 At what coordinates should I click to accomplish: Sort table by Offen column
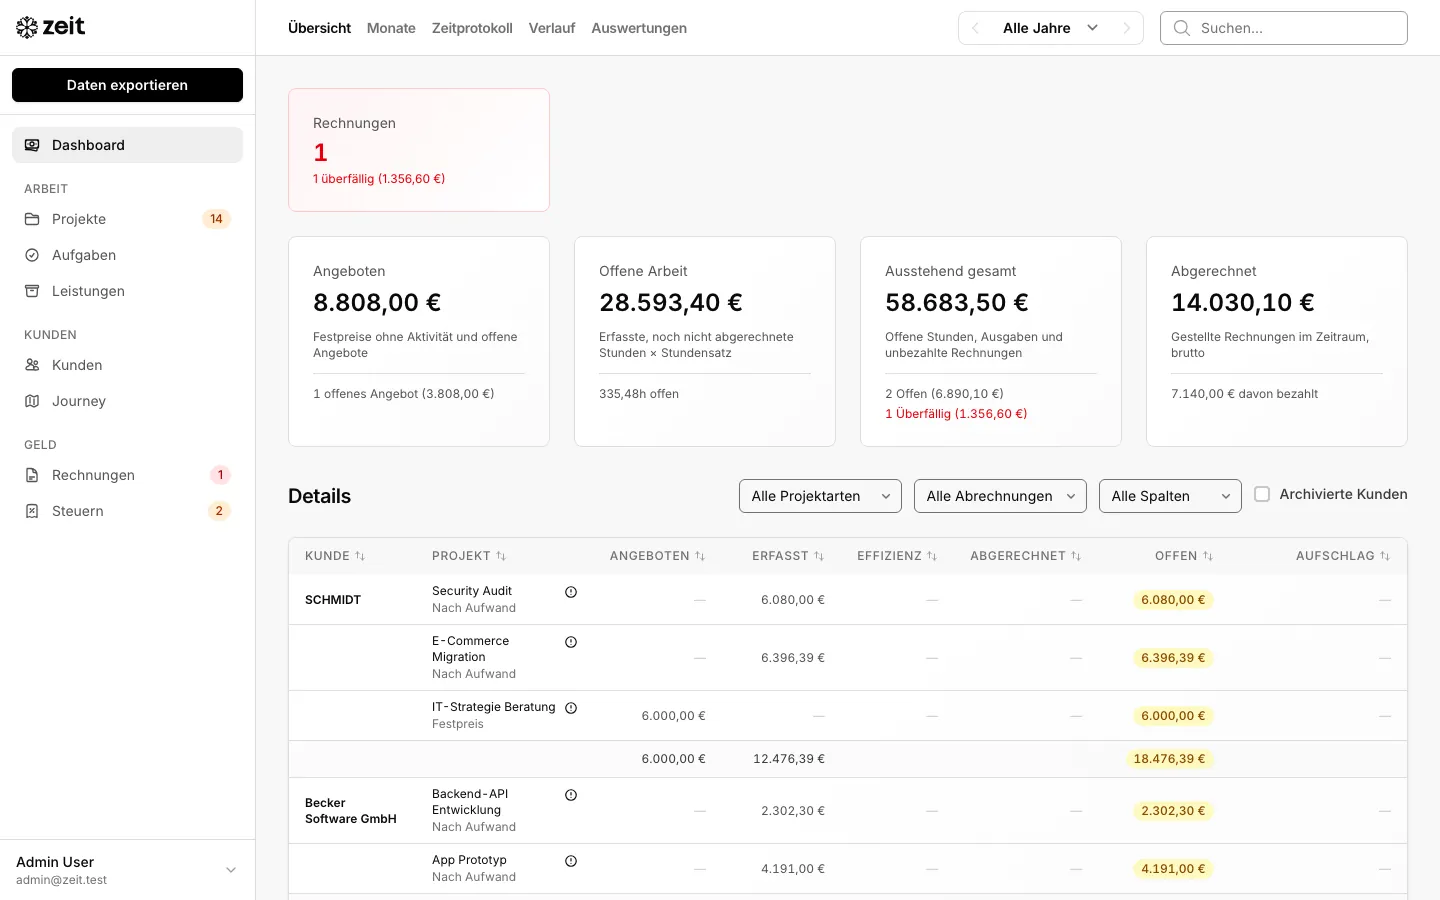tap(1184, 556)
